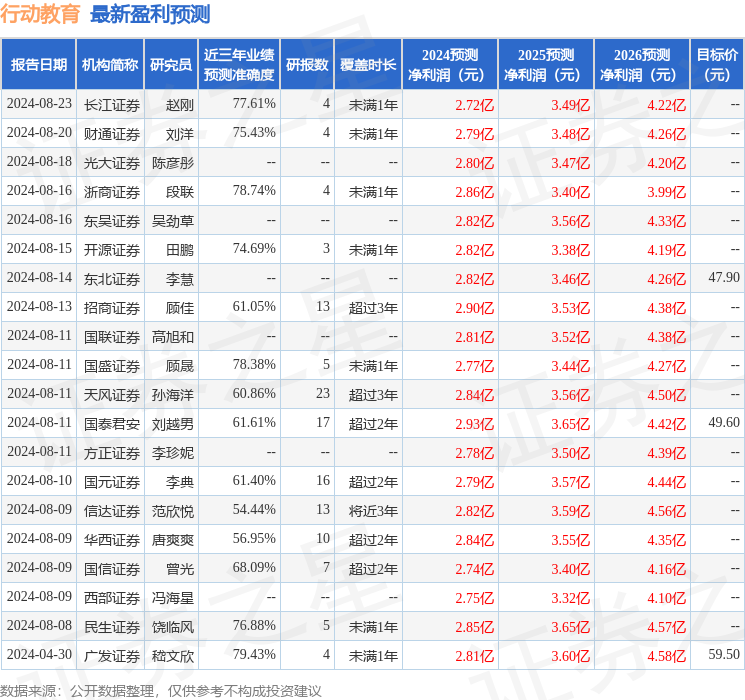This screenshot has height=700, width=745.
Task: Click 东吴证券 institution cell
Action: click(112, 221)
